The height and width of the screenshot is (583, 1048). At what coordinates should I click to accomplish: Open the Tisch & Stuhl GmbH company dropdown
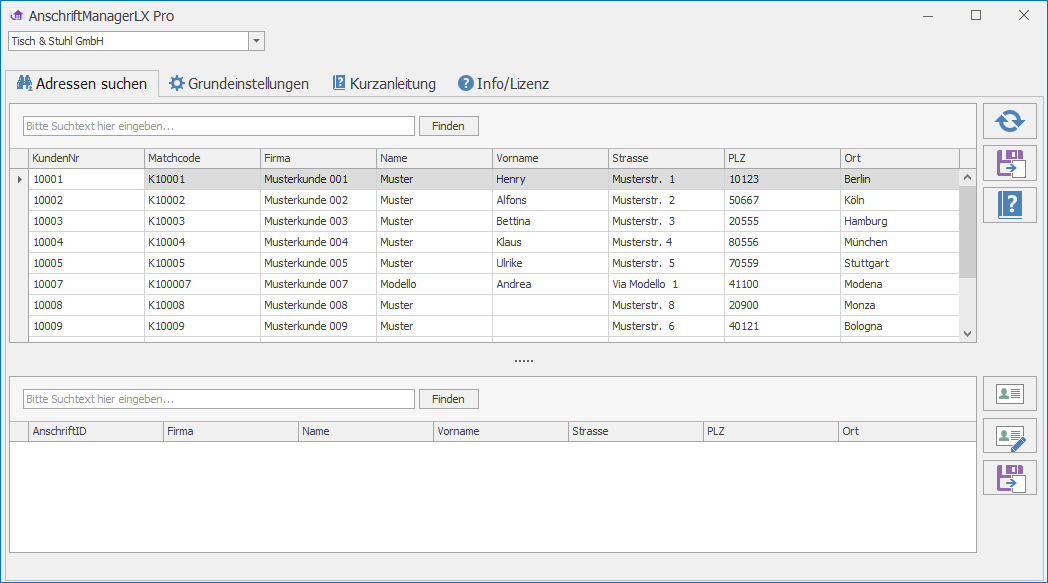[256, 41]
